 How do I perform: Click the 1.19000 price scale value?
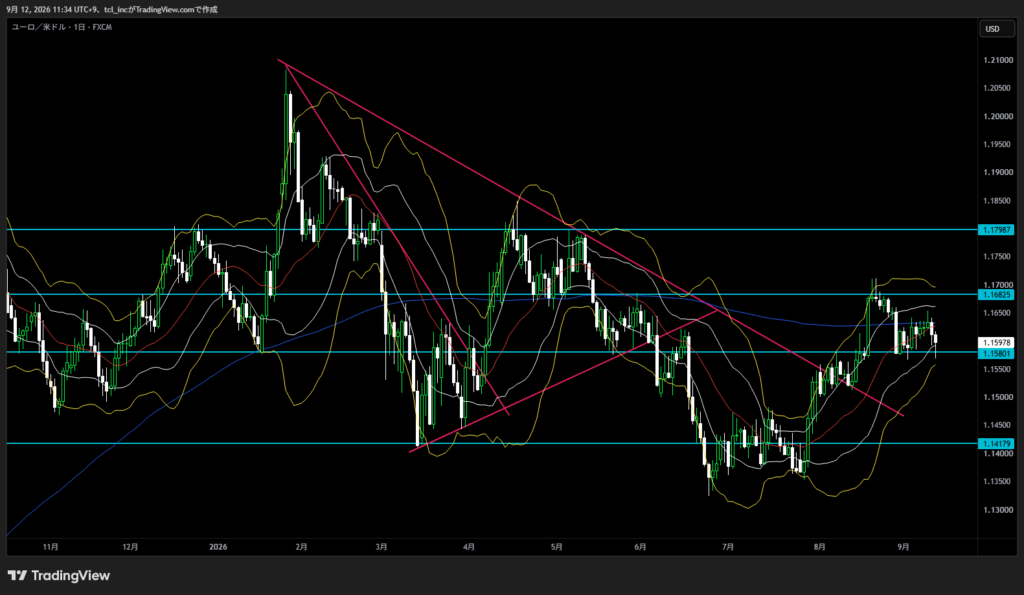998,172
